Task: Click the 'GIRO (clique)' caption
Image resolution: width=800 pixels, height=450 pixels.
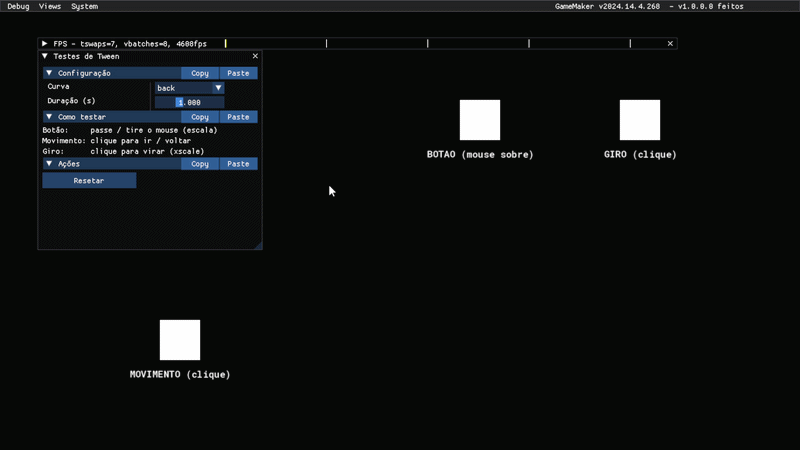Action: pyautogui.click(x=640, y=155)
